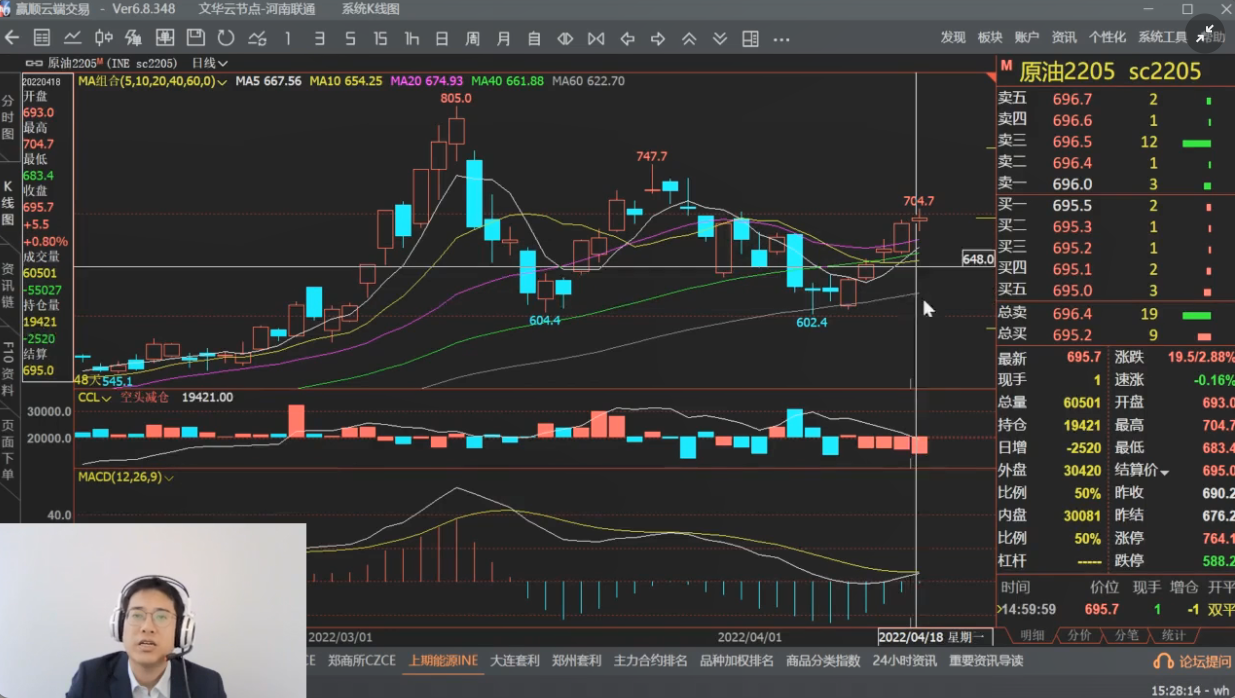Click the double-down chevron next contract icon
This screenshot has width=1235, height=698.
[720, 39]
